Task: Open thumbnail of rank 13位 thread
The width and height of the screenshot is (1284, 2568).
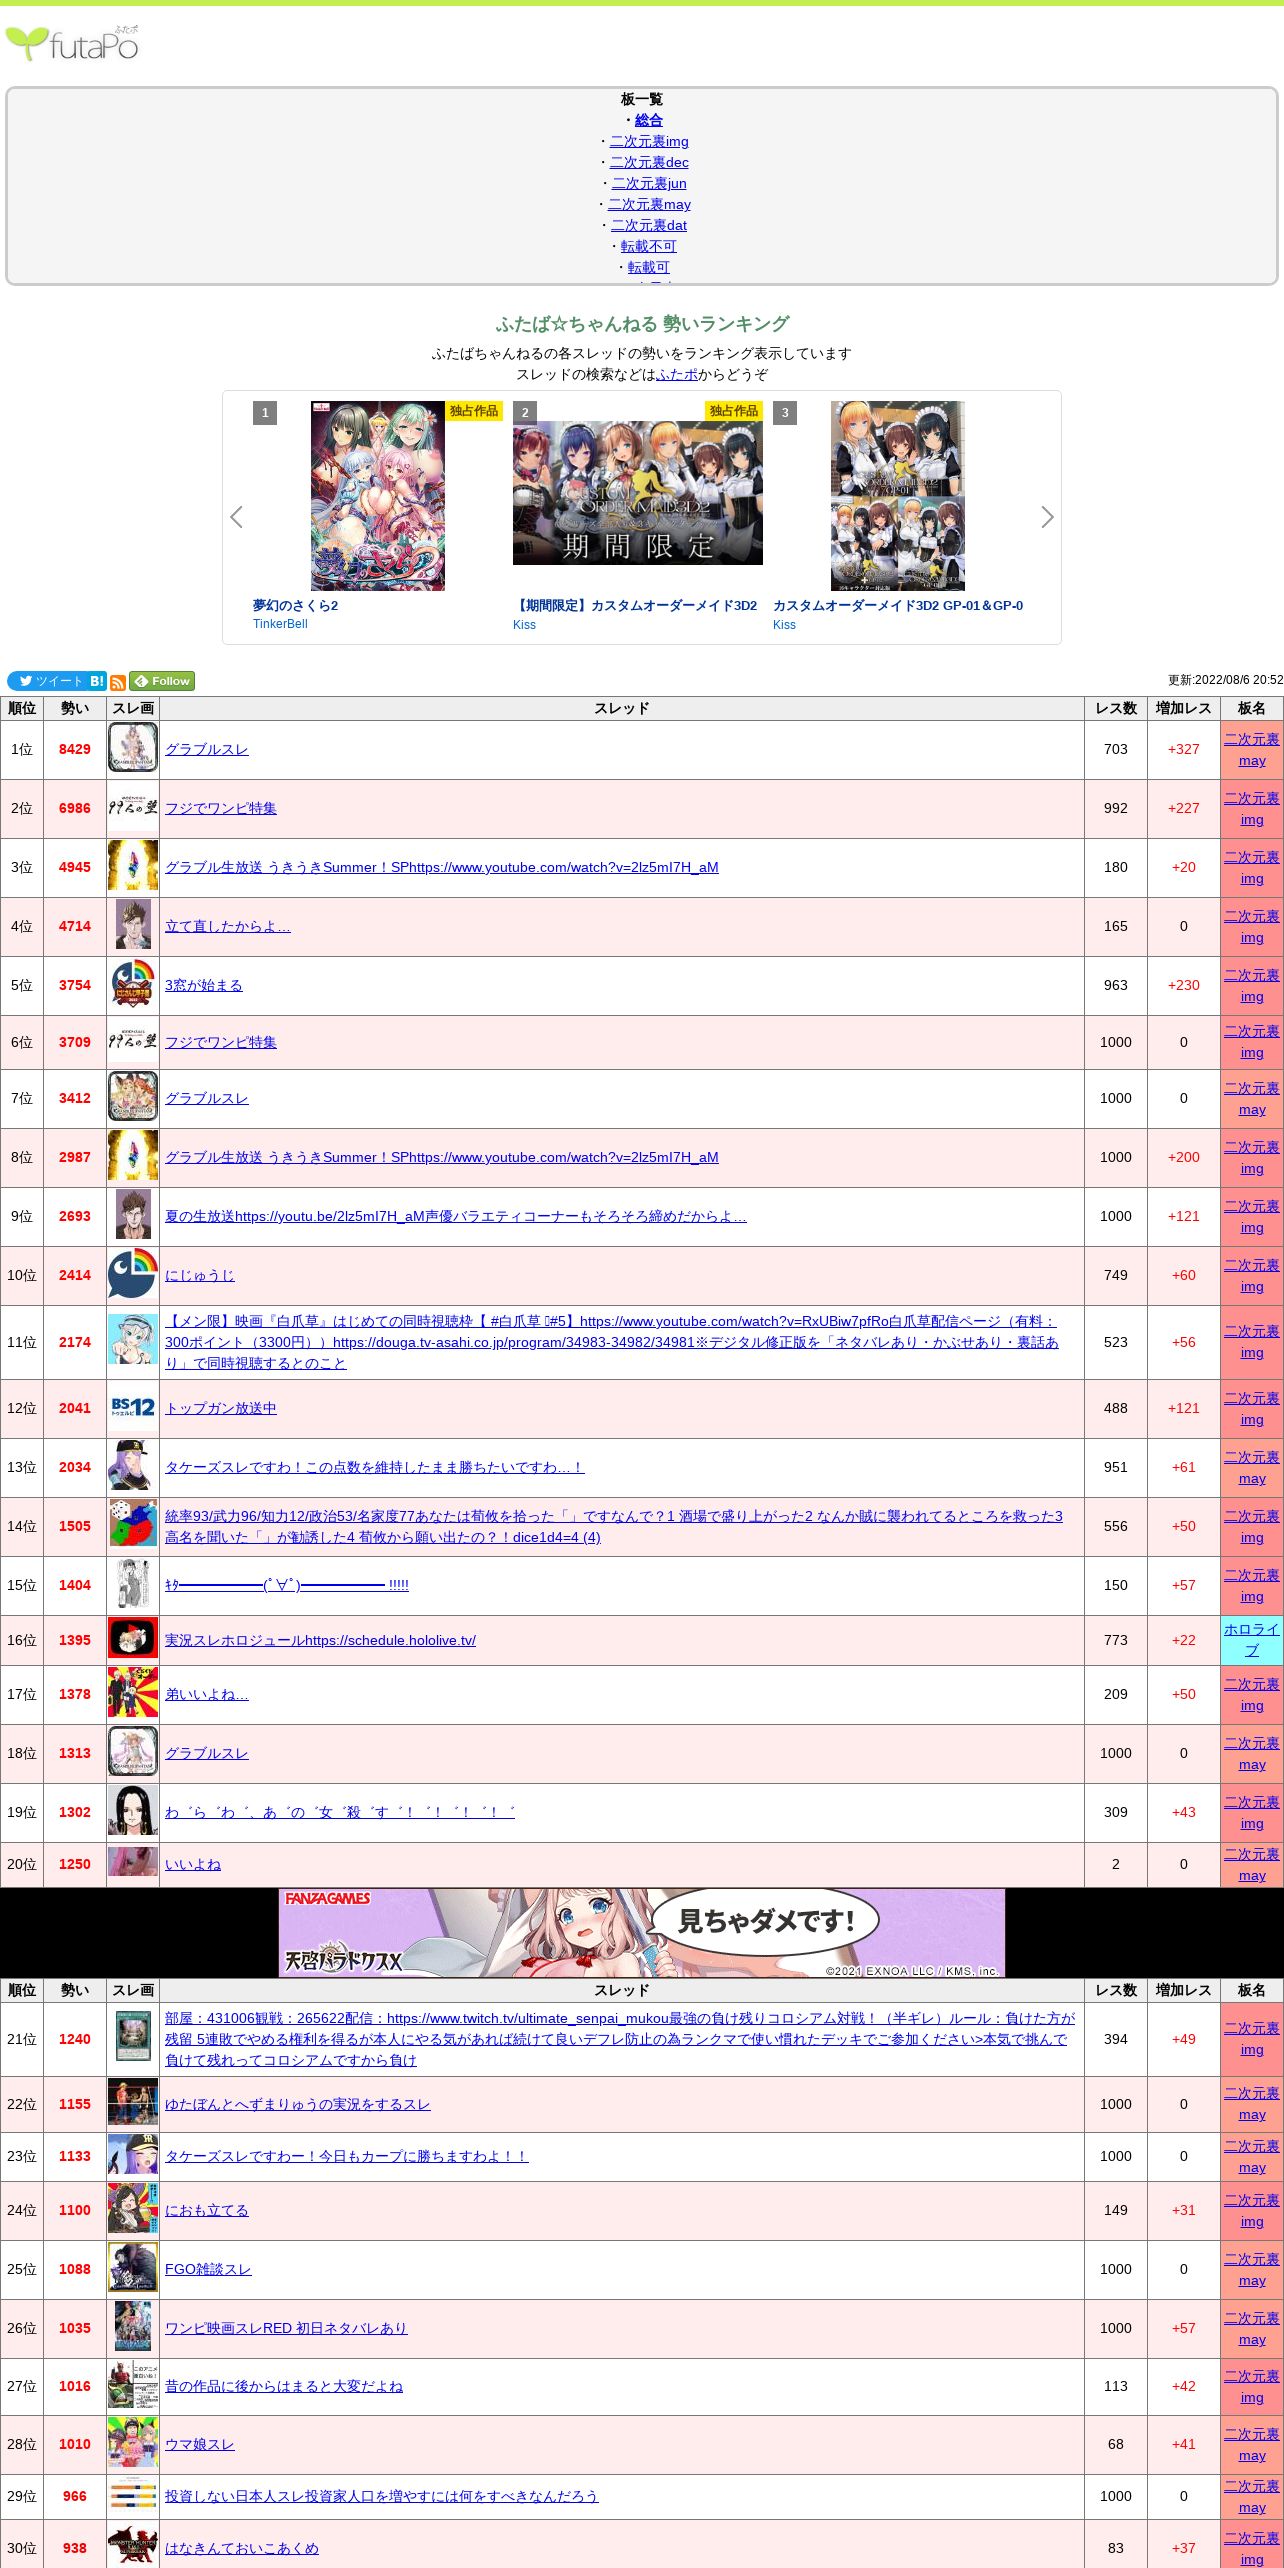Action: click(133, 1467)
